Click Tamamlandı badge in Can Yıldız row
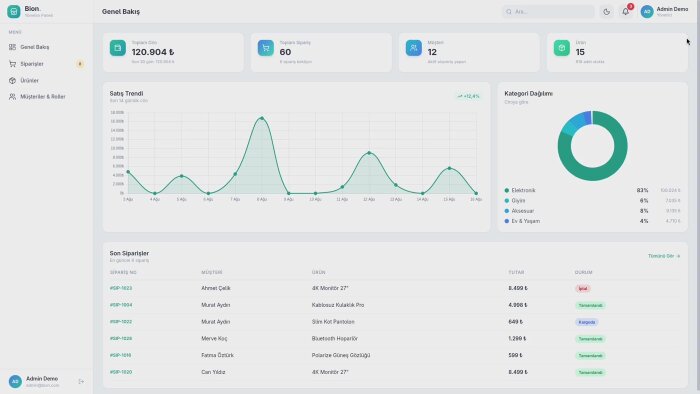Screen dimensions: 700x394 tap(590, 373)
